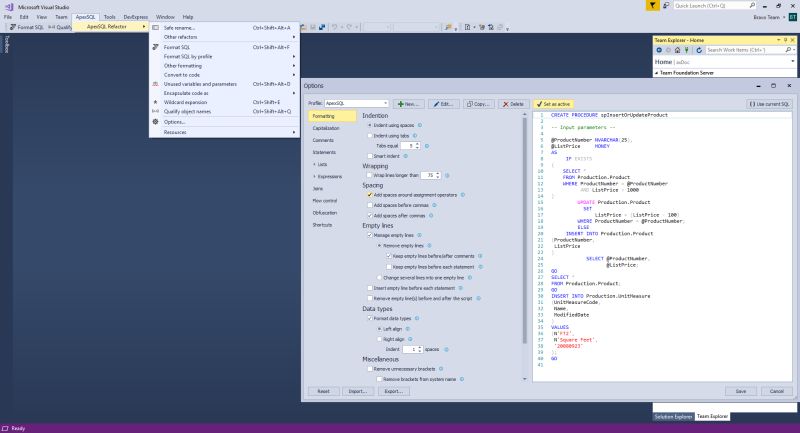Open Format SQL by profile submenu

click(x=224, y=57)
